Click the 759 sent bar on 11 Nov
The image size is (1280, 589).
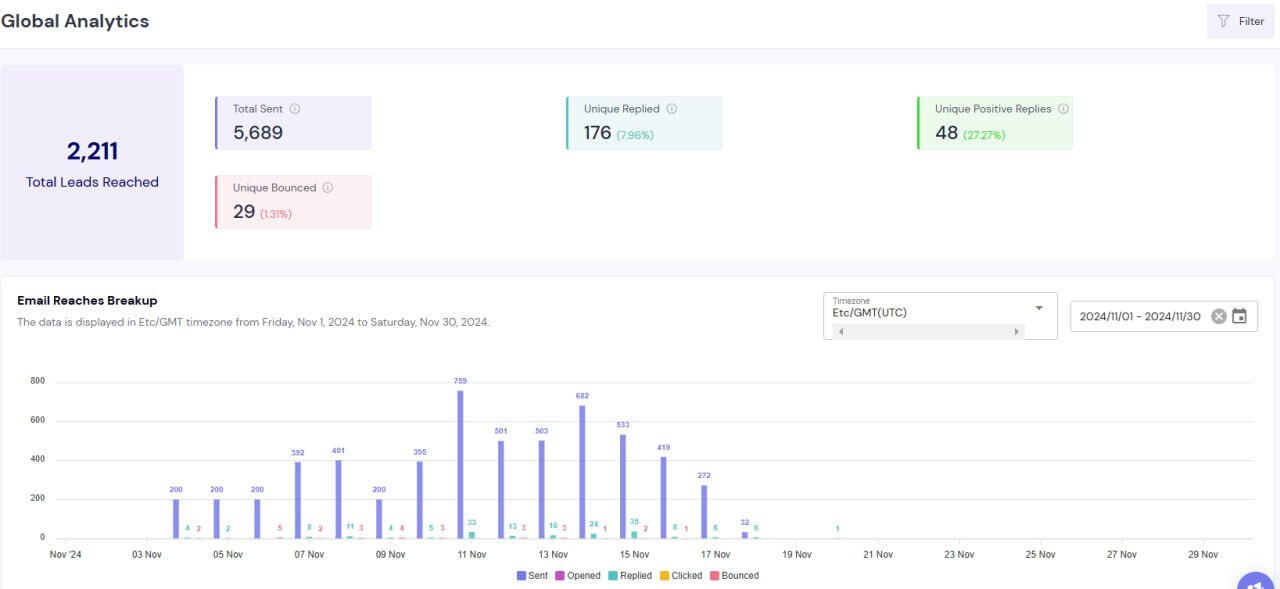point(460,465)
